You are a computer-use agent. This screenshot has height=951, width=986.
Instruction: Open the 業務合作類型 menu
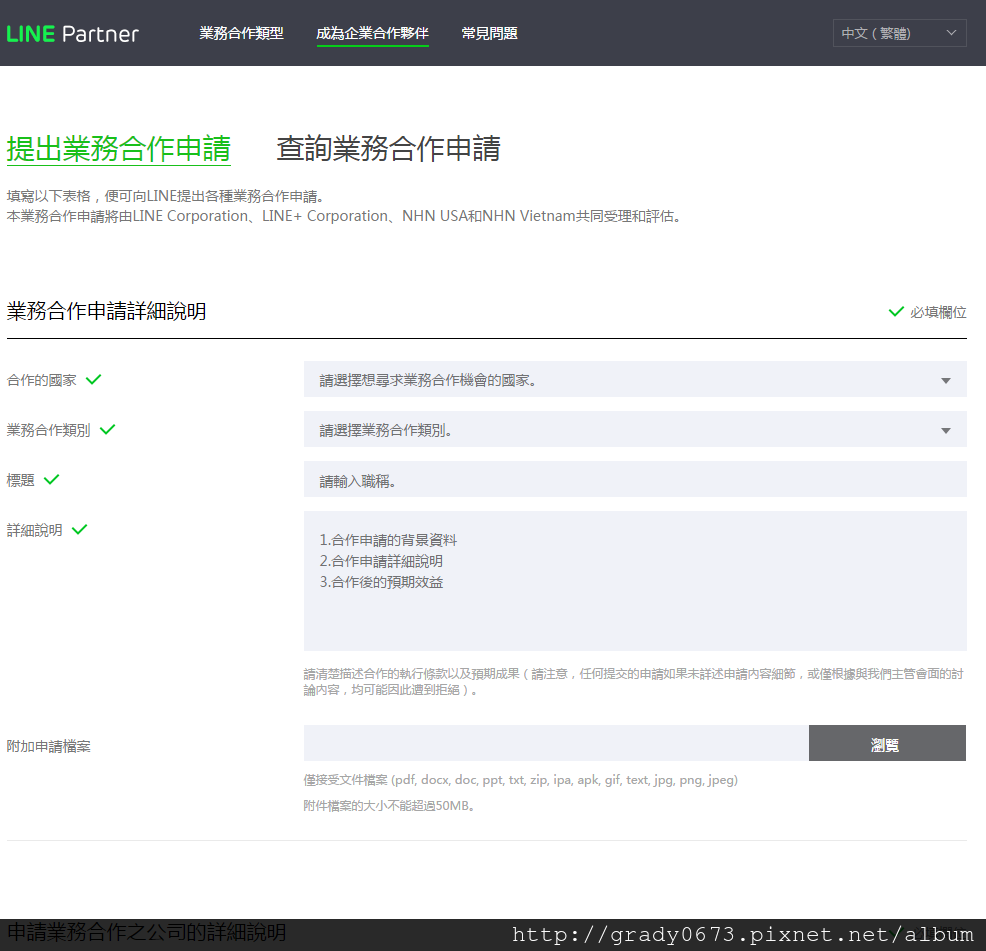pos(241,33)
